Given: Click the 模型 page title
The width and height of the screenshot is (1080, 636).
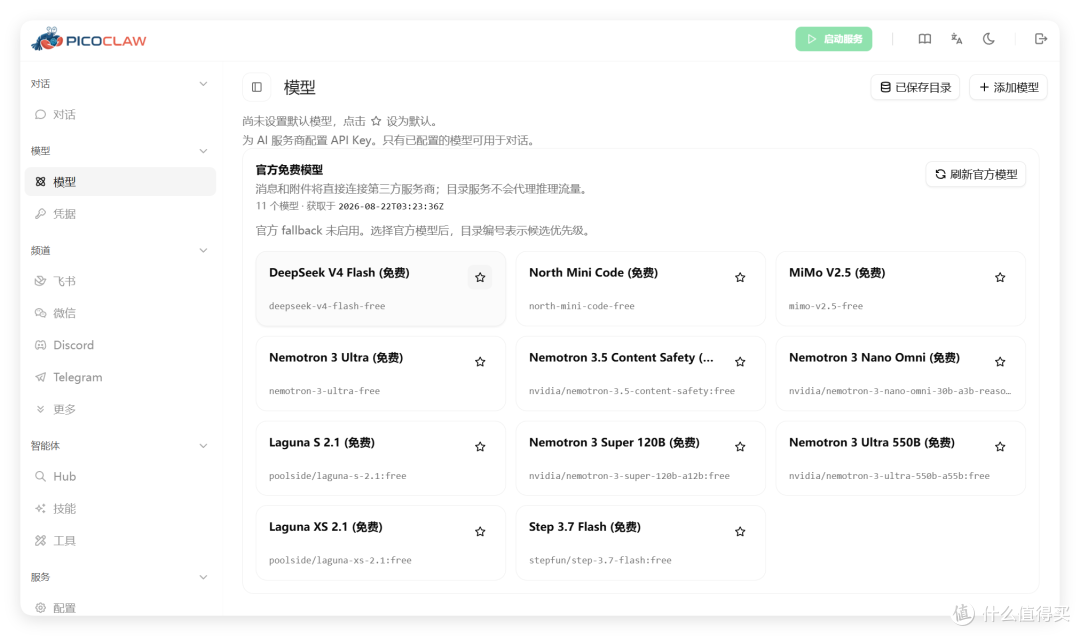Looking at the screenshot, I should coord(300,88).
